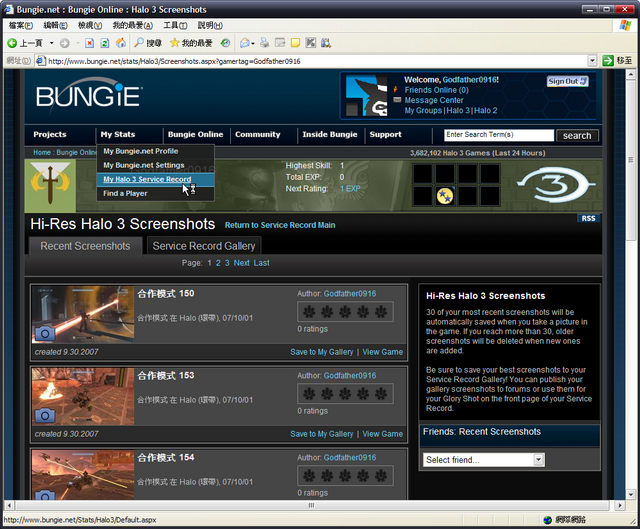
Task: Open the Select friend dropdown
Action: coord(484,460)
